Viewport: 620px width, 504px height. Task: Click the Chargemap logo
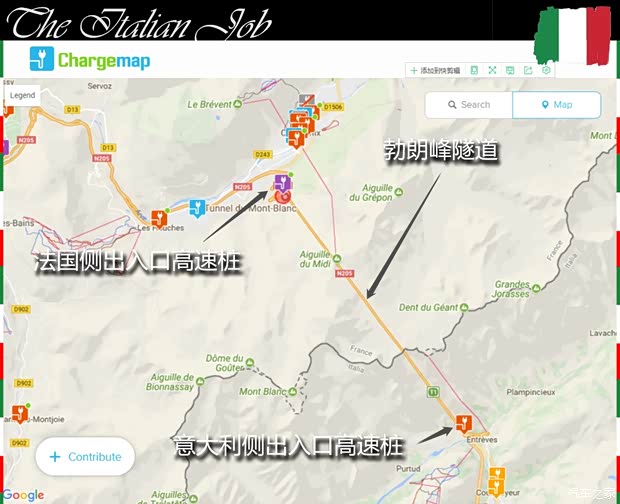[90, 60]
